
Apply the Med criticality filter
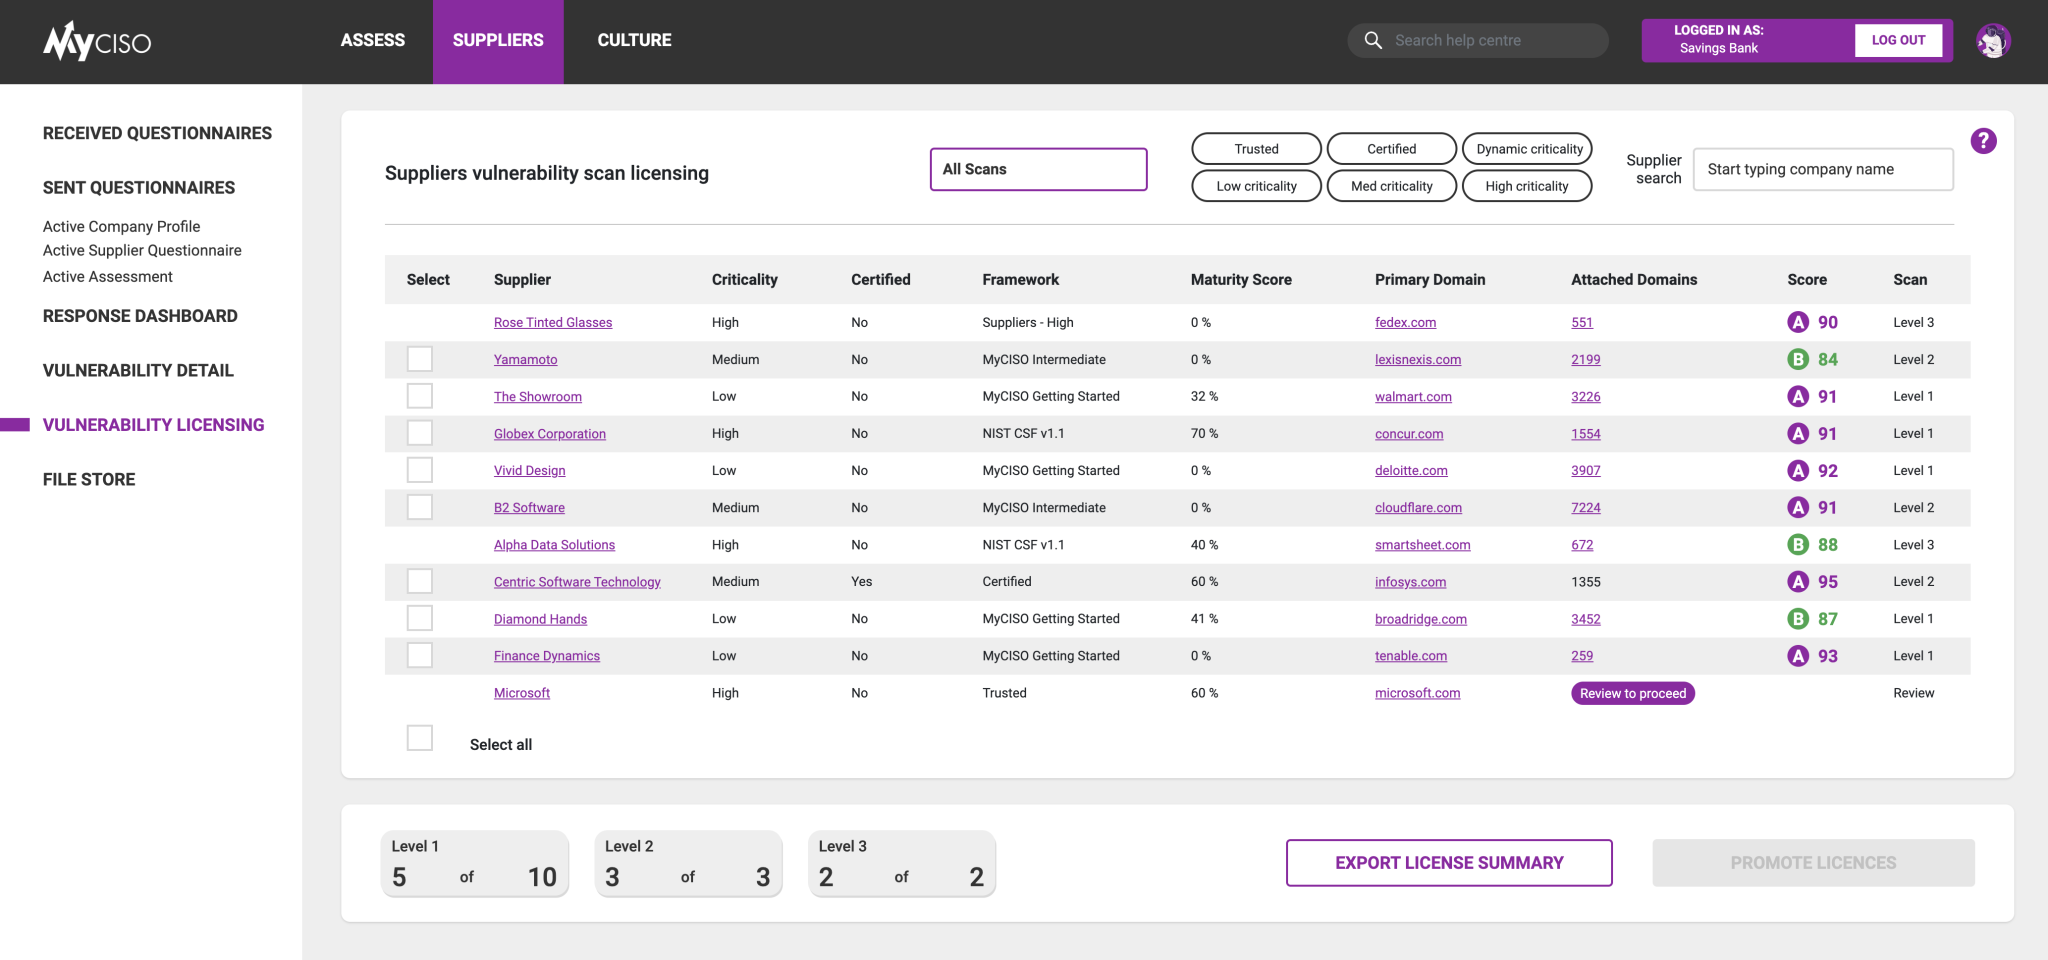tap(1391, 186)
